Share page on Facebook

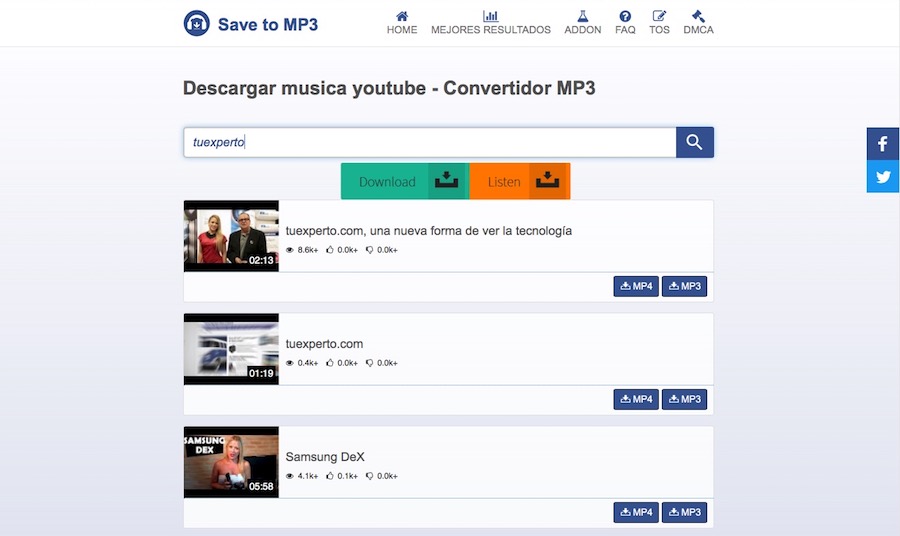(883, 144)
